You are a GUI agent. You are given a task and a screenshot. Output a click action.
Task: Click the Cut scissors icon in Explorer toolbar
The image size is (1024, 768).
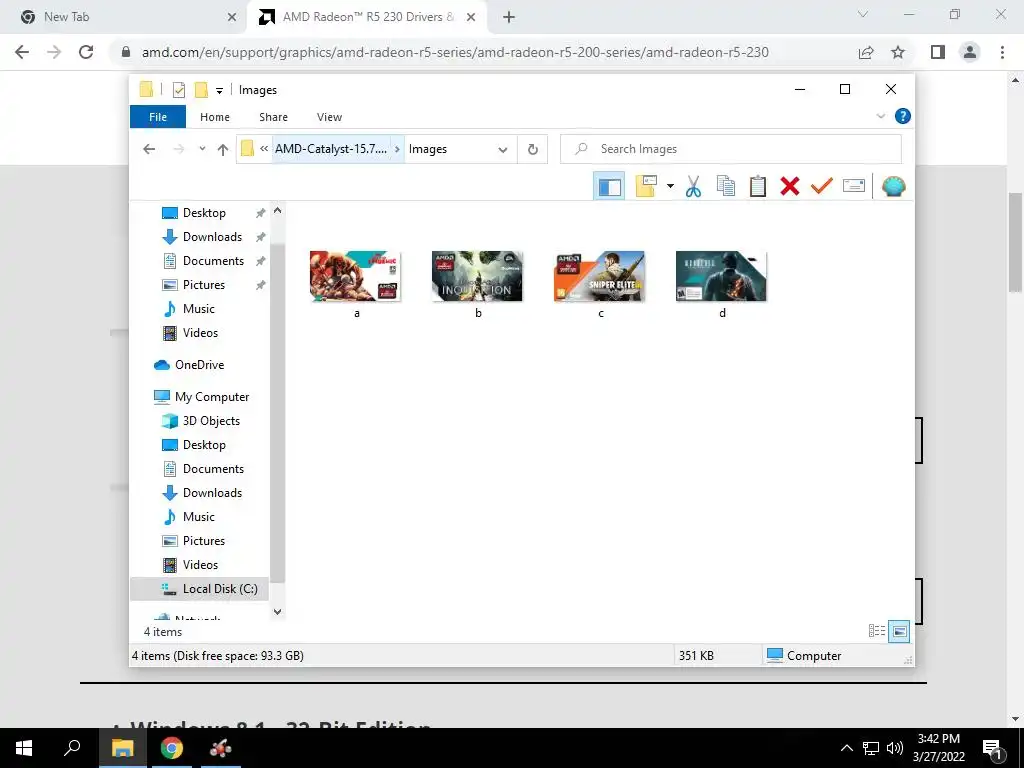[693, 187]
